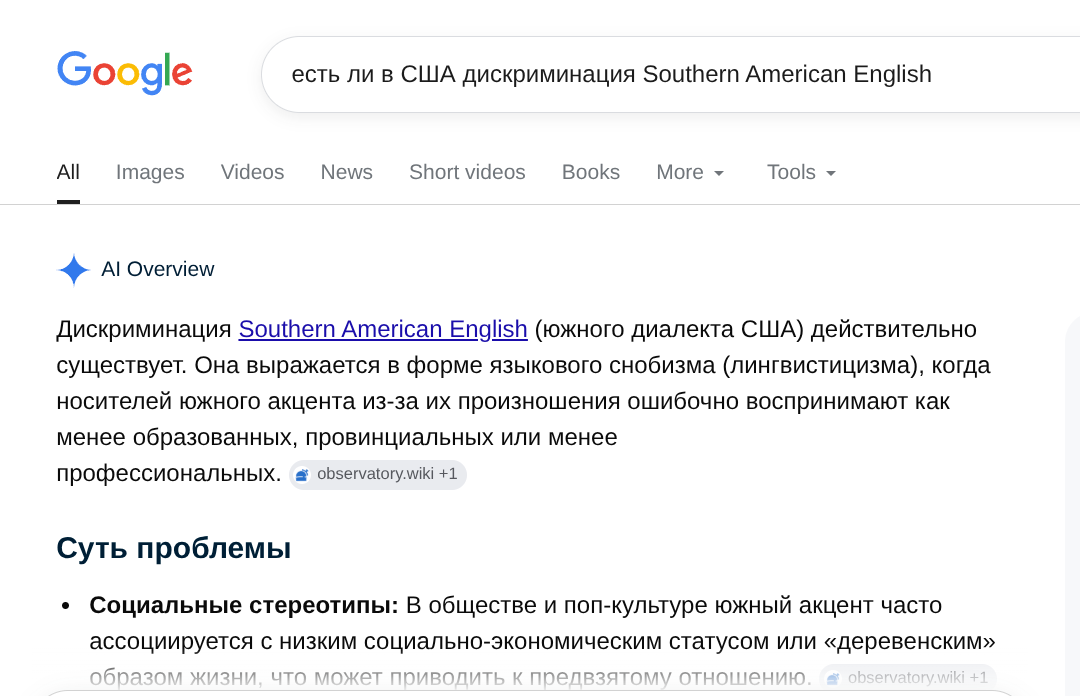
Task: Click the arrow next to Tools
Action: click(831, 174)
